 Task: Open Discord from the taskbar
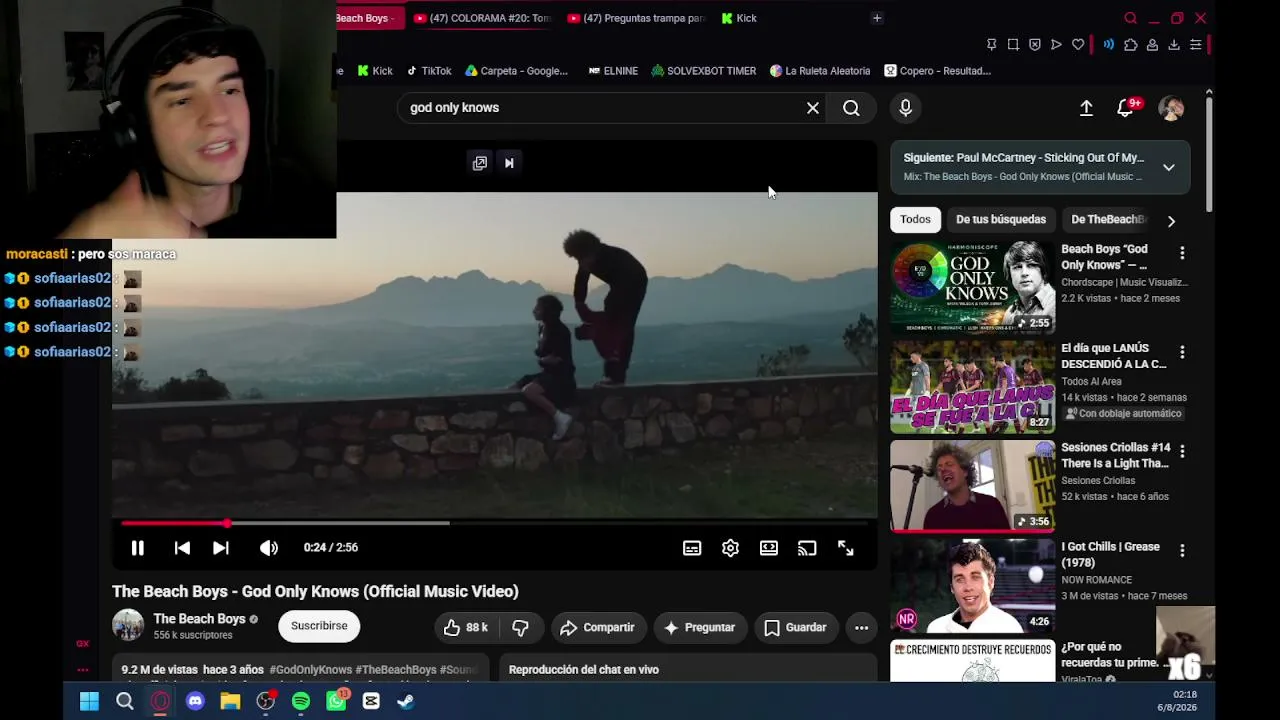[195, 701]
